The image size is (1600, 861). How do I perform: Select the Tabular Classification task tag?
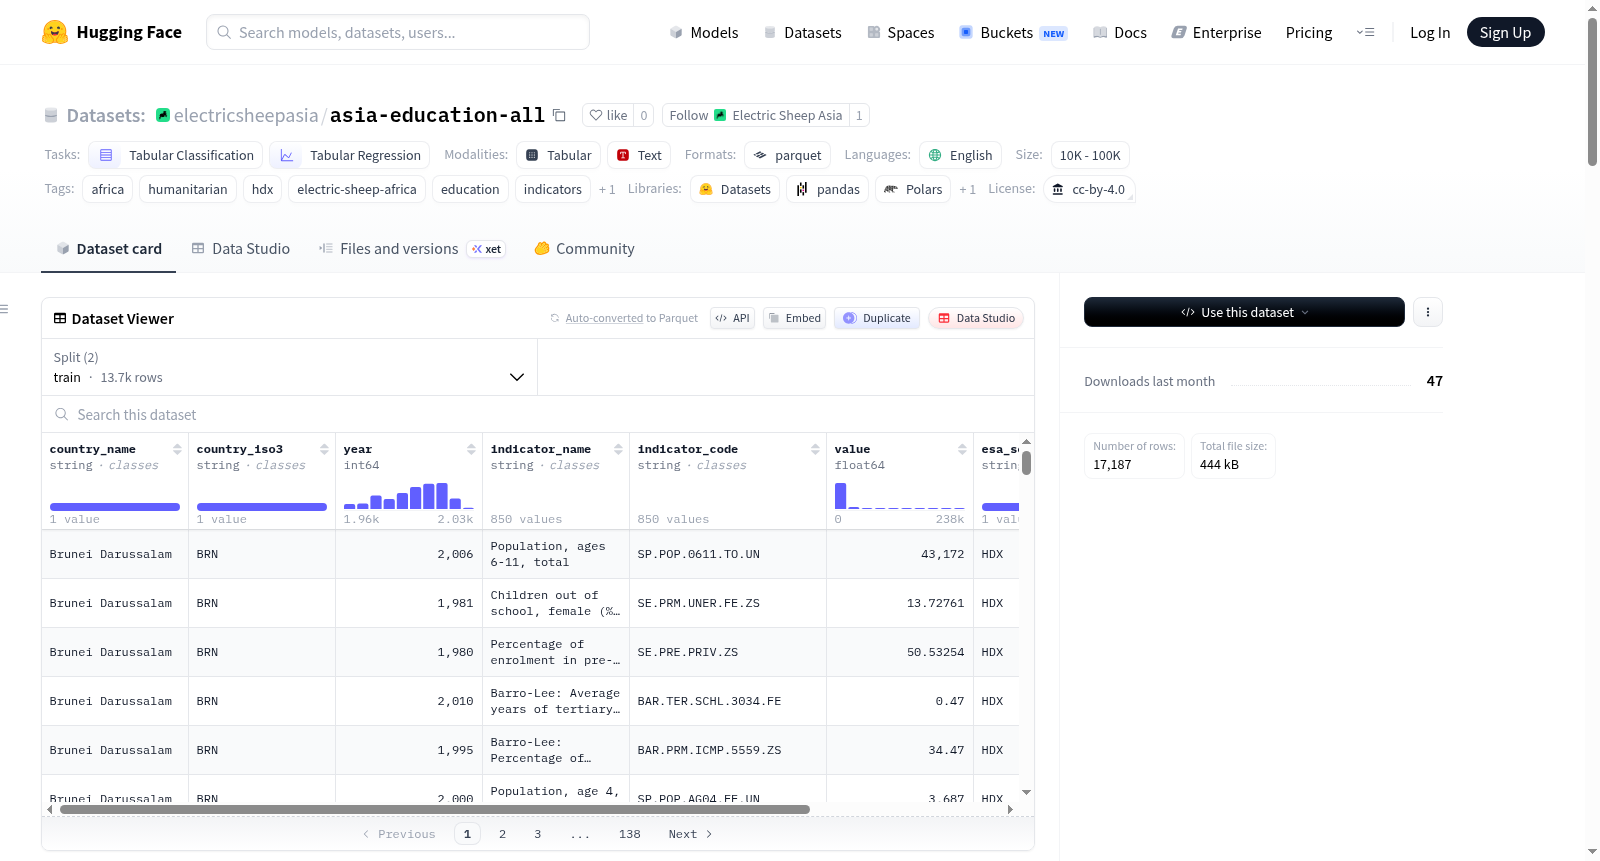pos(176,155)
